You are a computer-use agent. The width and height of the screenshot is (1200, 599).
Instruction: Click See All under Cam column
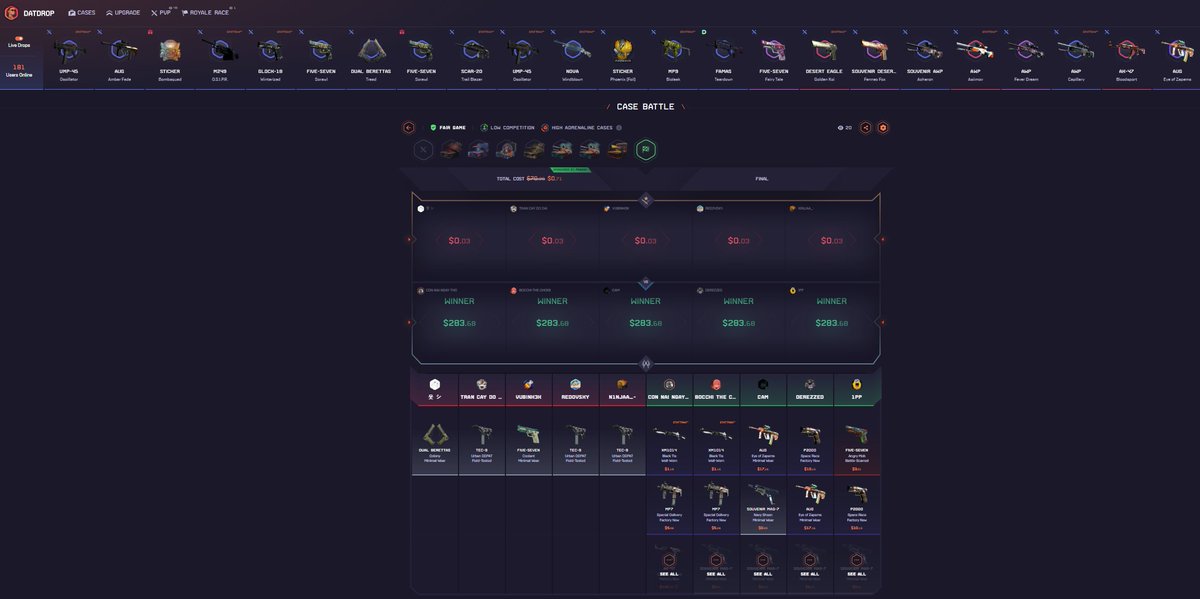[763, 574]
